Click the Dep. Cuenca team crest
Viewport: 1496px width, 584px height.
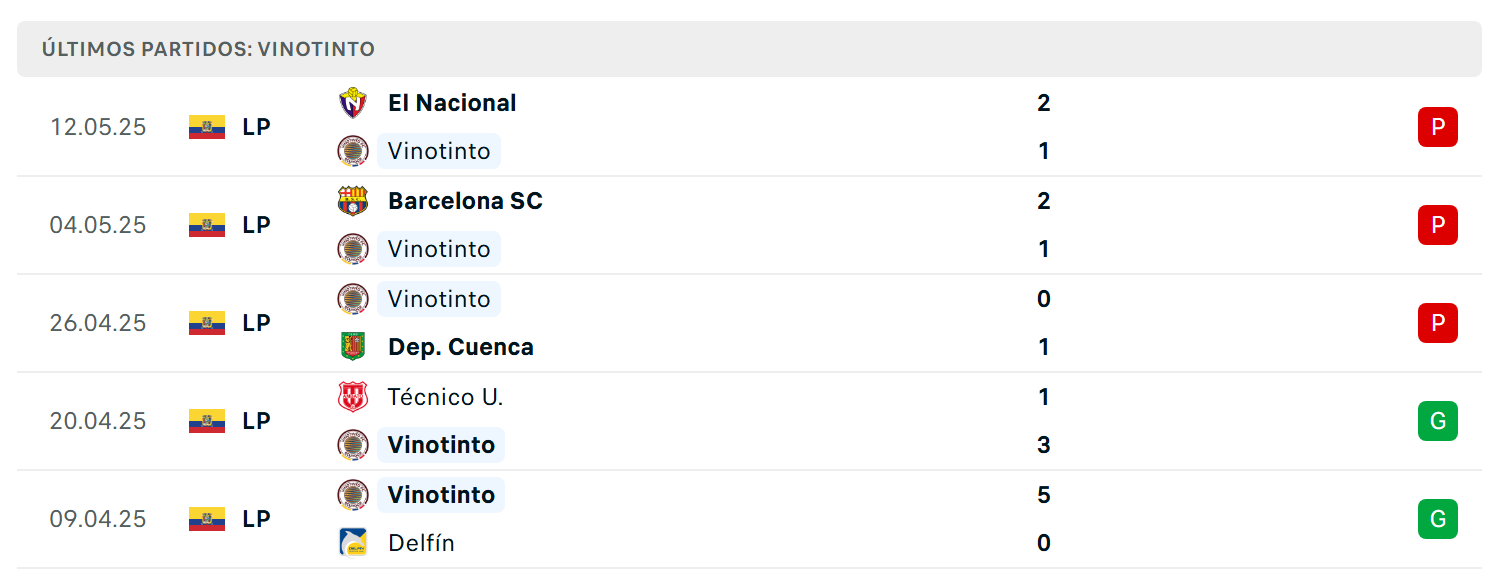coord(352,347)
